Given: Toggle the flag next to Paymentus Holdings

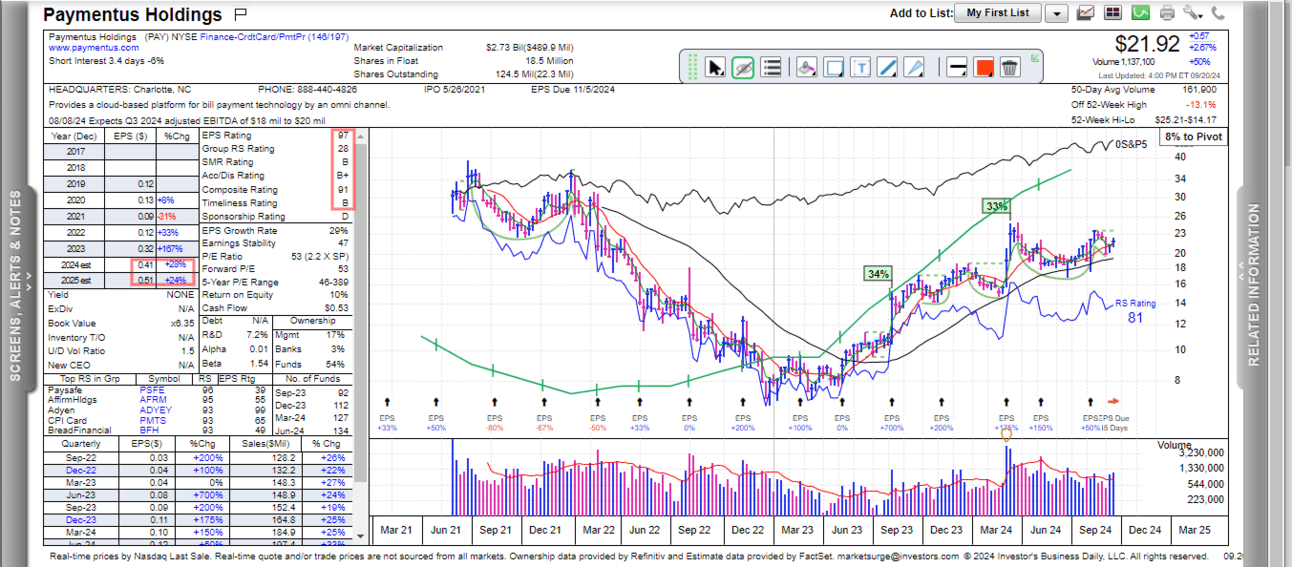Looking at the screenshot, I should [240, 14].
